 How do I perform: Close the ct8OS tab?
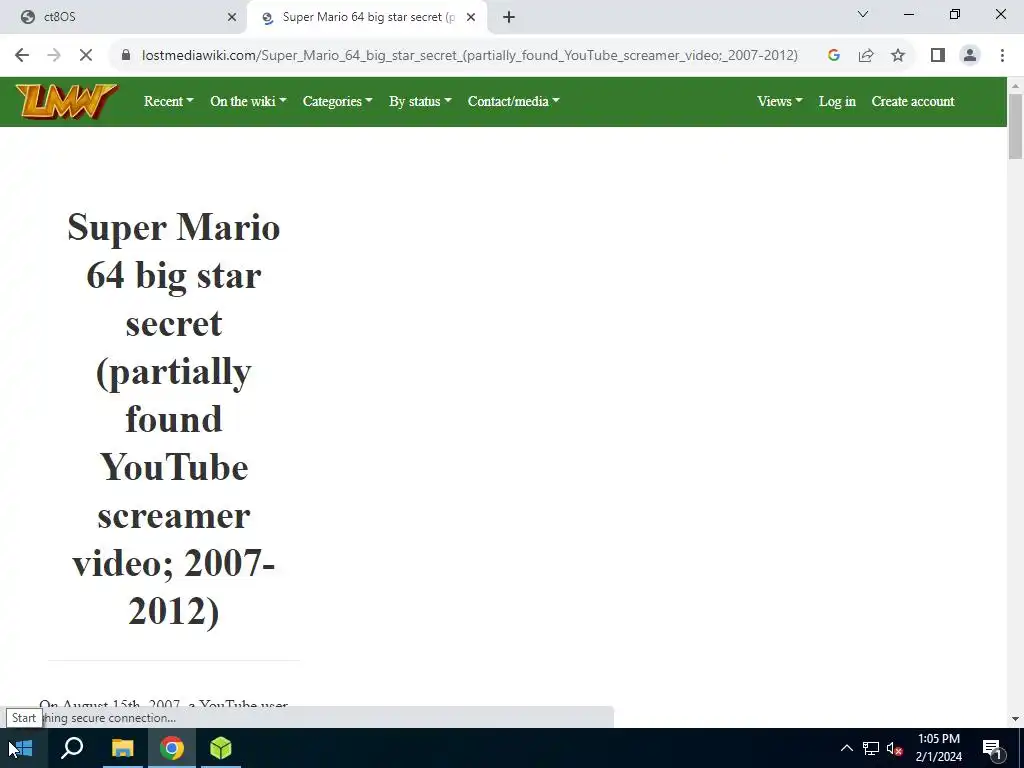pos(232,18)
